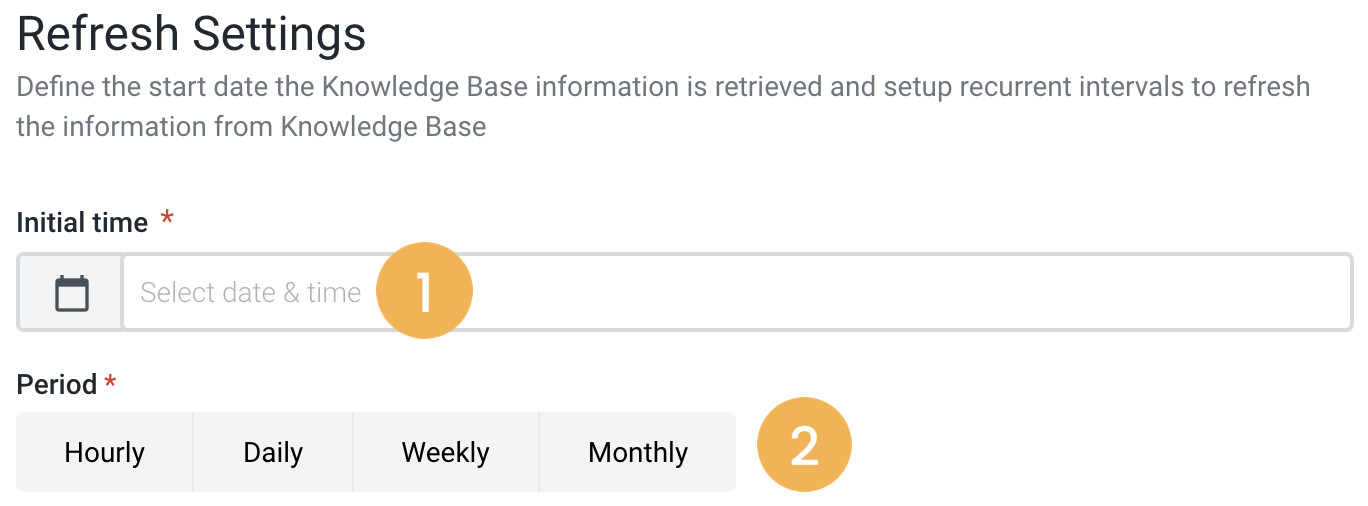This screenshot has width=1368, height=506.
Task: Click the Initial time field label
Action: click(82, 223)
